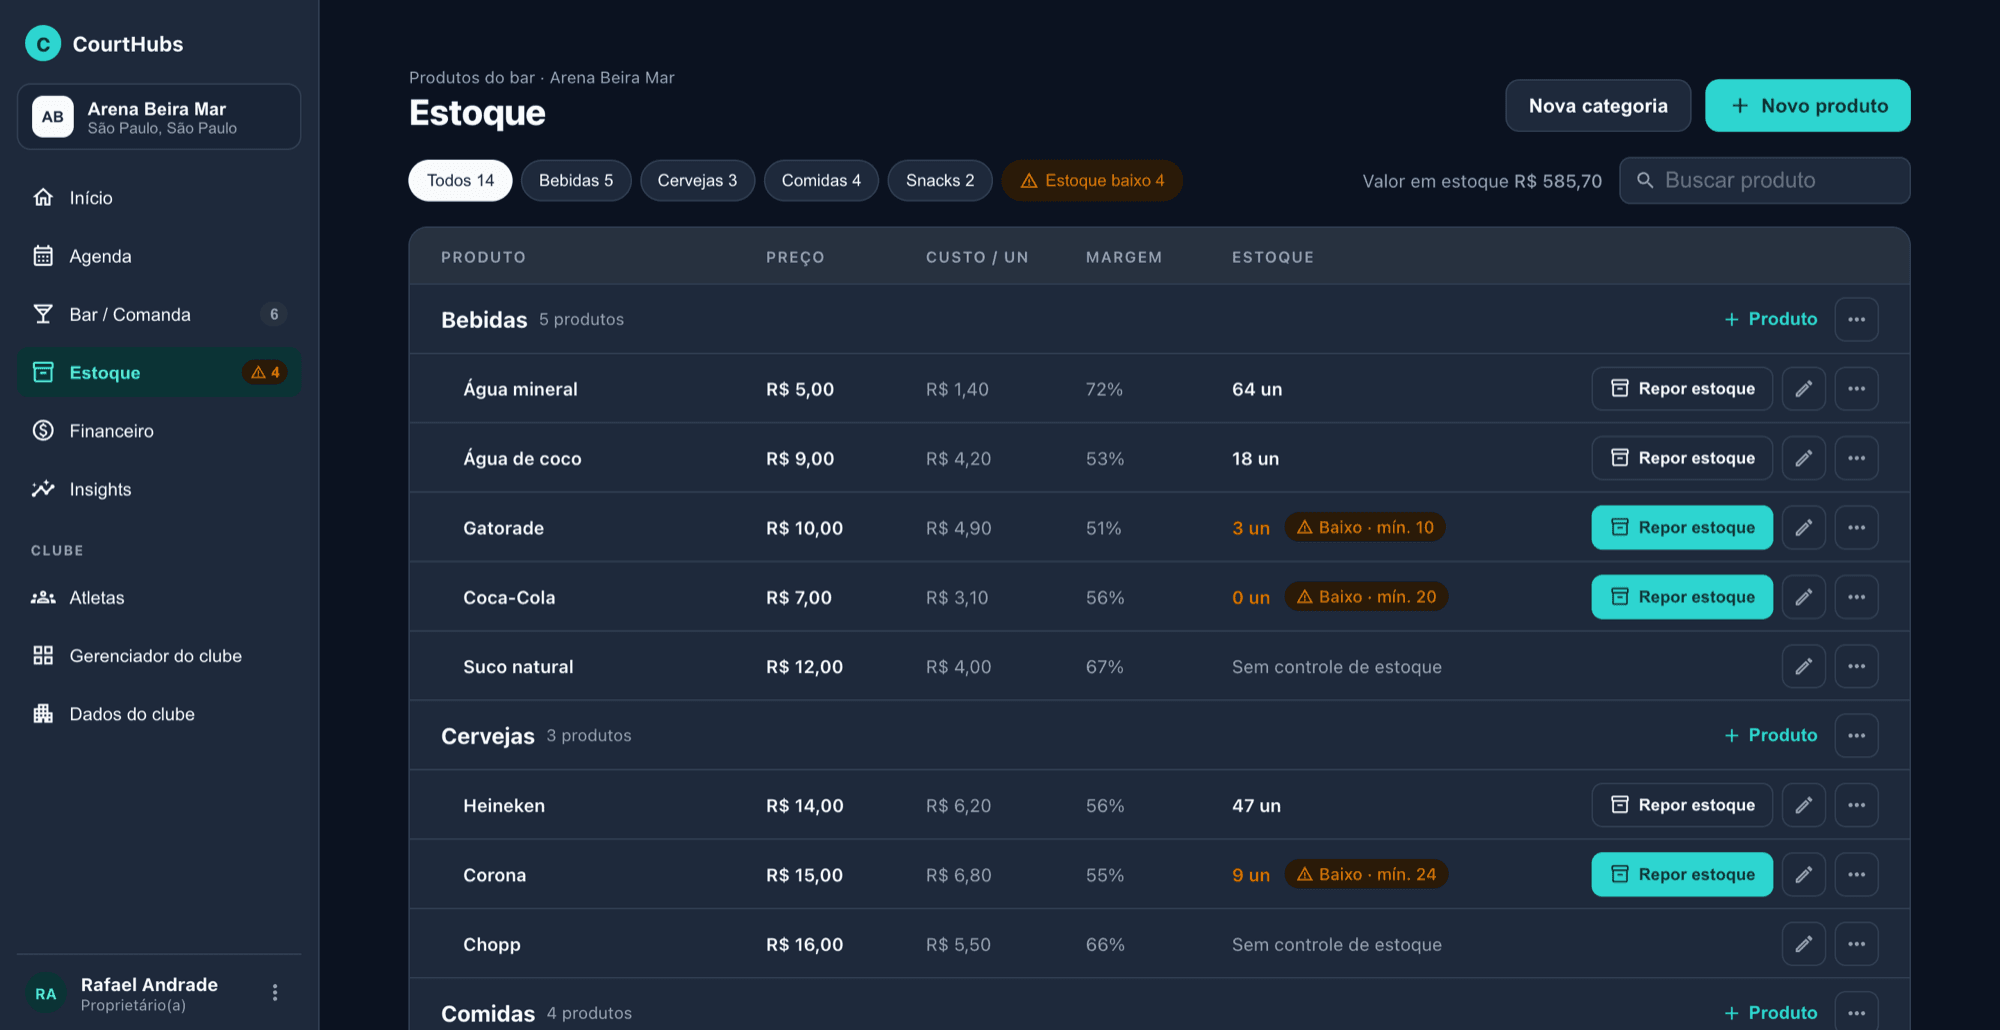Add product to Bebidas category
The image size is (2000, 1030).
pyautogui.click(x=1771, y=319)
